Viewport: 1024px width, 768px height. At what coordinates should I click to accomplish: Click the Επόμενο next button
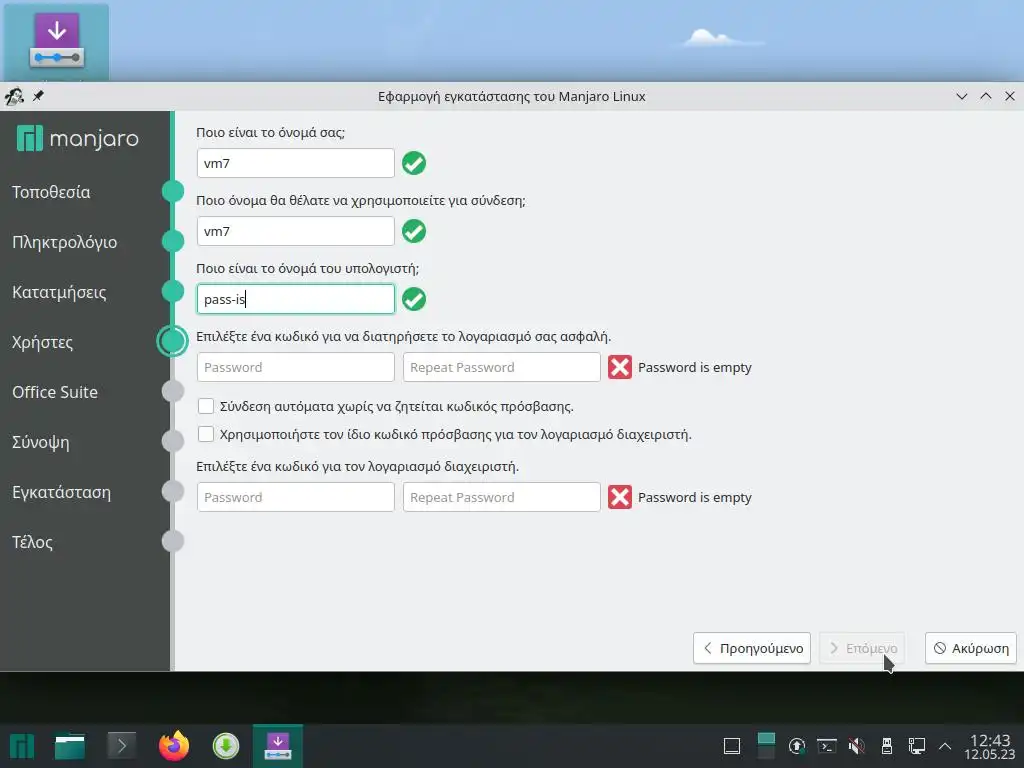(862, 648)
